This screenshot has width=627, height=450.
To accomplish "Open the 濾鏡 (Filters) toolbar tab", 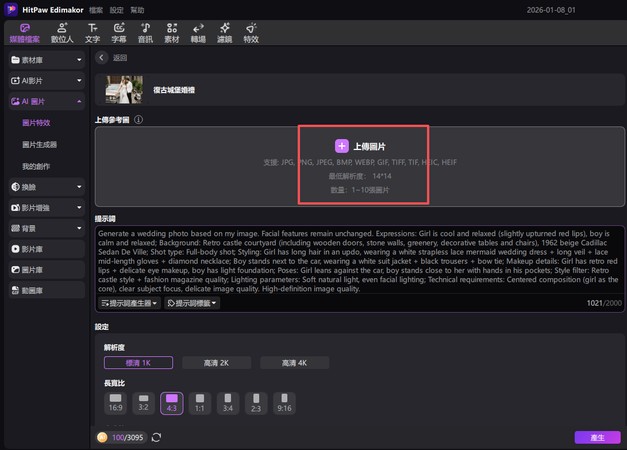I will tap(224, 33).
